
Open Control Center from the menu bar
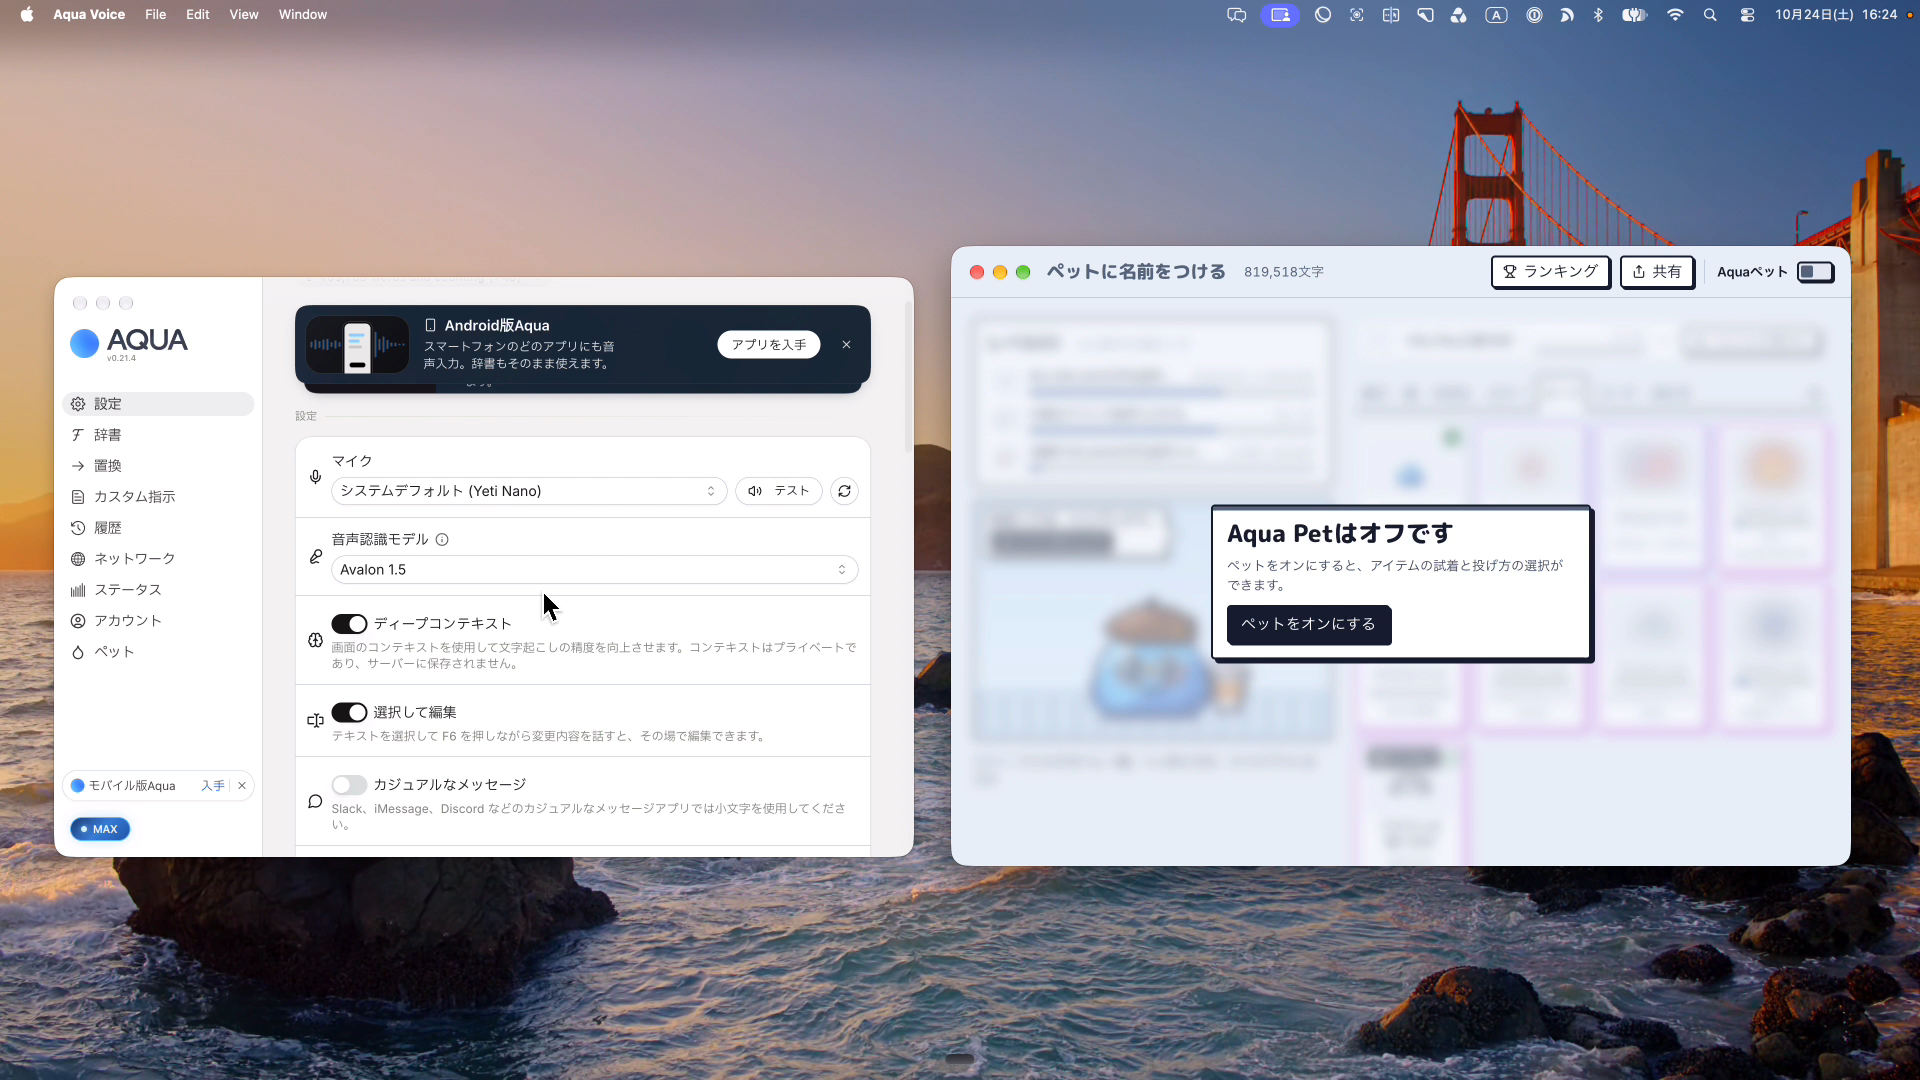pyautogui.click(x=1747, y=15)
